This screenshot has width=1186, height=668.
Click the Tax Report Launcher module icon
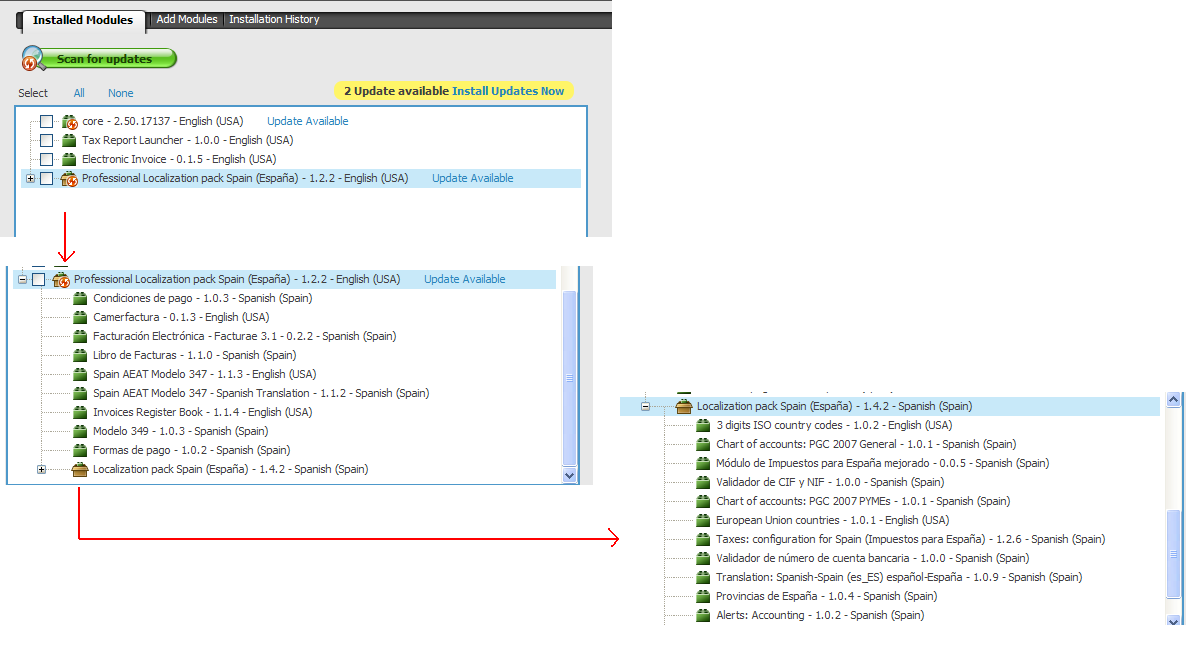(70, 141)
